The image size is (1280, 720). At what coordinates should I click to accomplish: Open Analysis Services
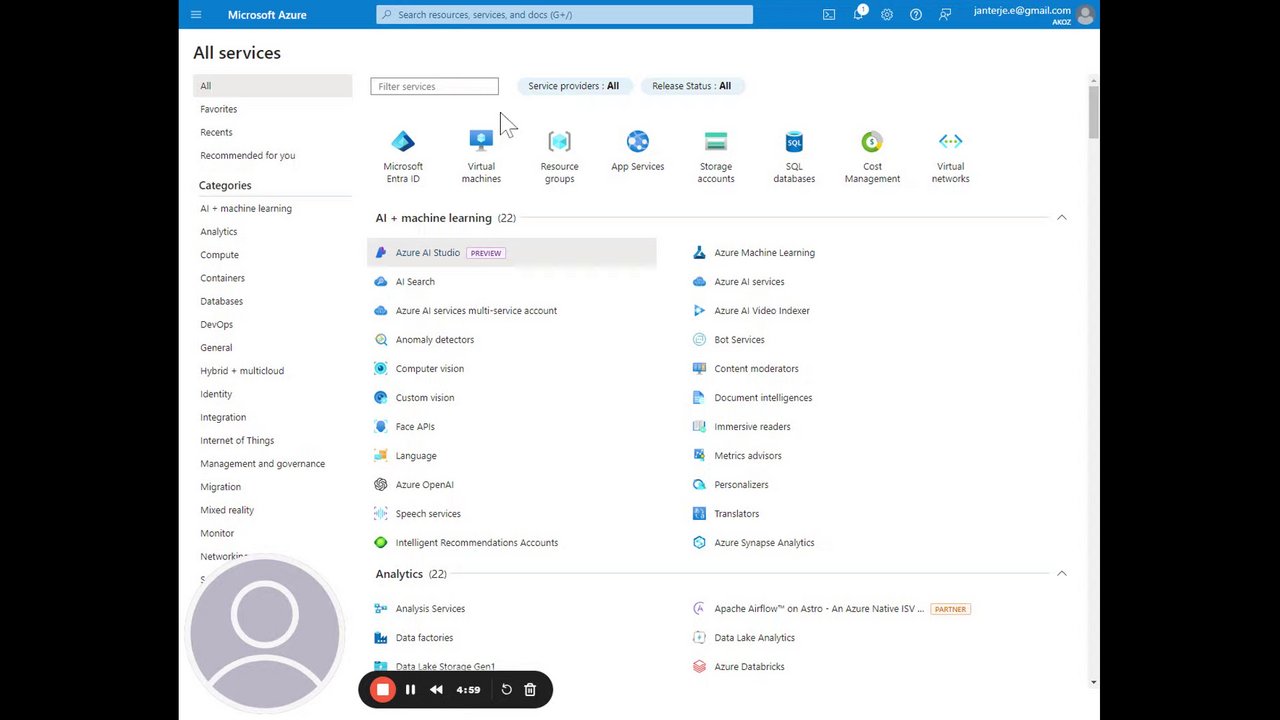click(430, 609)
